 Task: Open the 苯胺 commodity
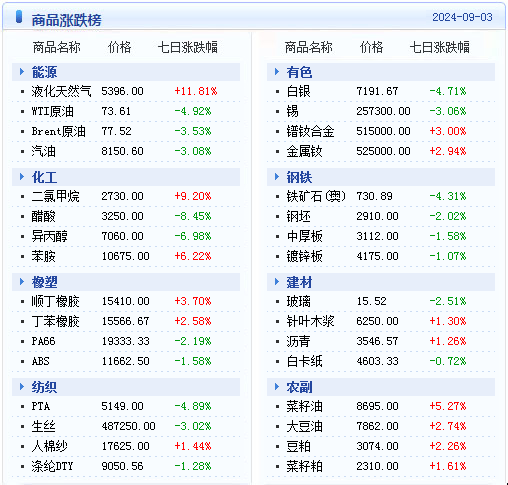click(44, 256)
